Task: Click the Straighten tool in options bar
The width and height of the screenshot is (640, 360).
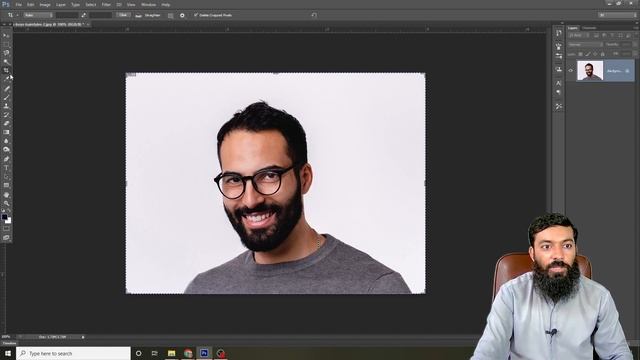Action: pyautogui.click(x=149, y=15)
